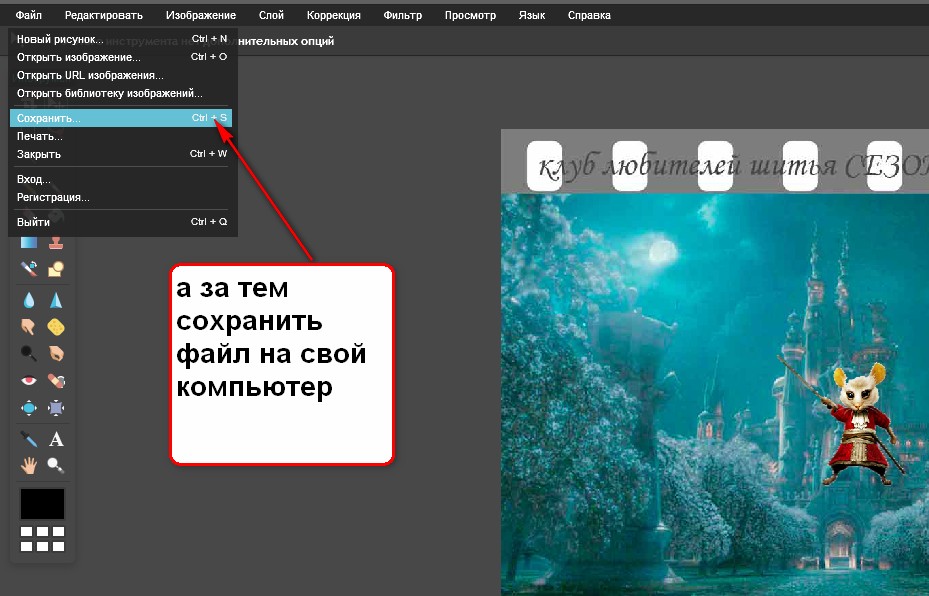Screen dimensions: 929x596
Task: Select the Zoom magnifier tool
Action: point(56,465)
